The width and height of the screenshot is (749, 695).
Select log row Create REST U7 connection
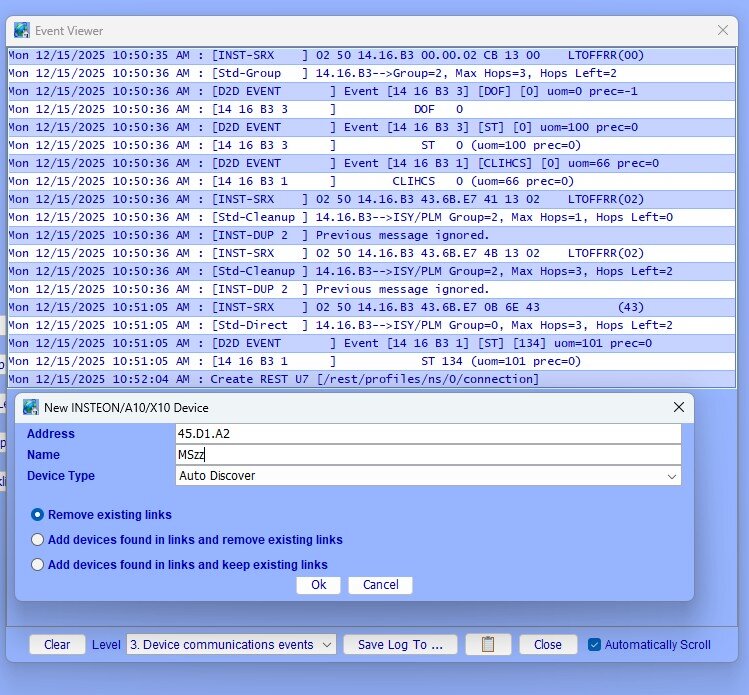tap(372, 379)
